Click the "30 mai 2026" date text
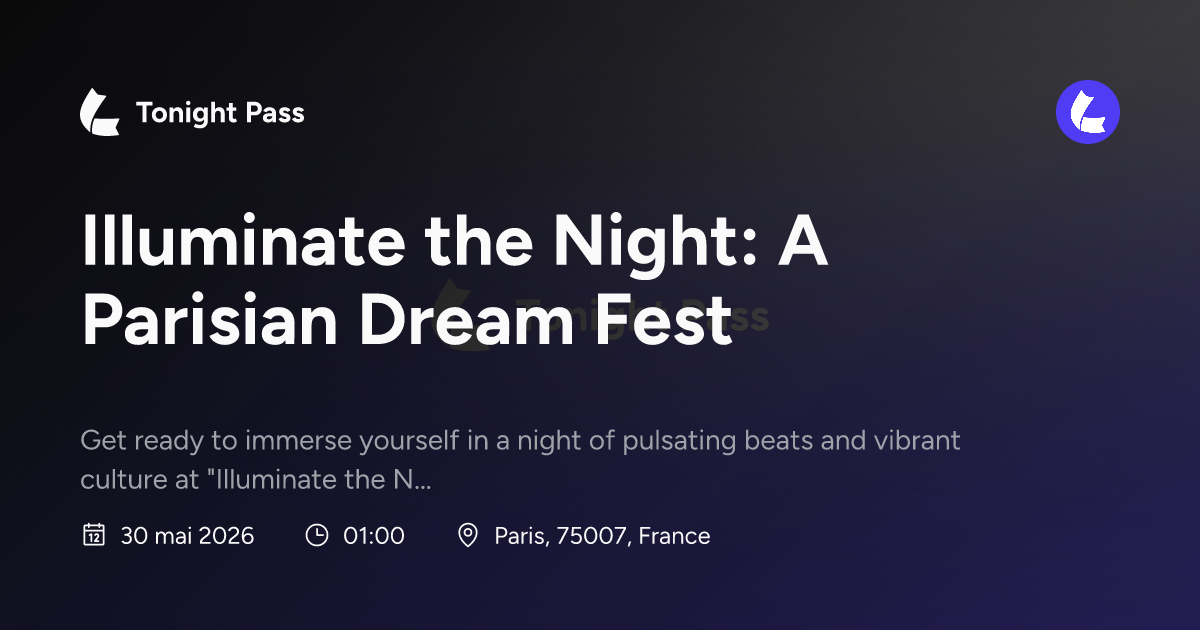Viewport: 1200px width, 630px height. [187, 536]
